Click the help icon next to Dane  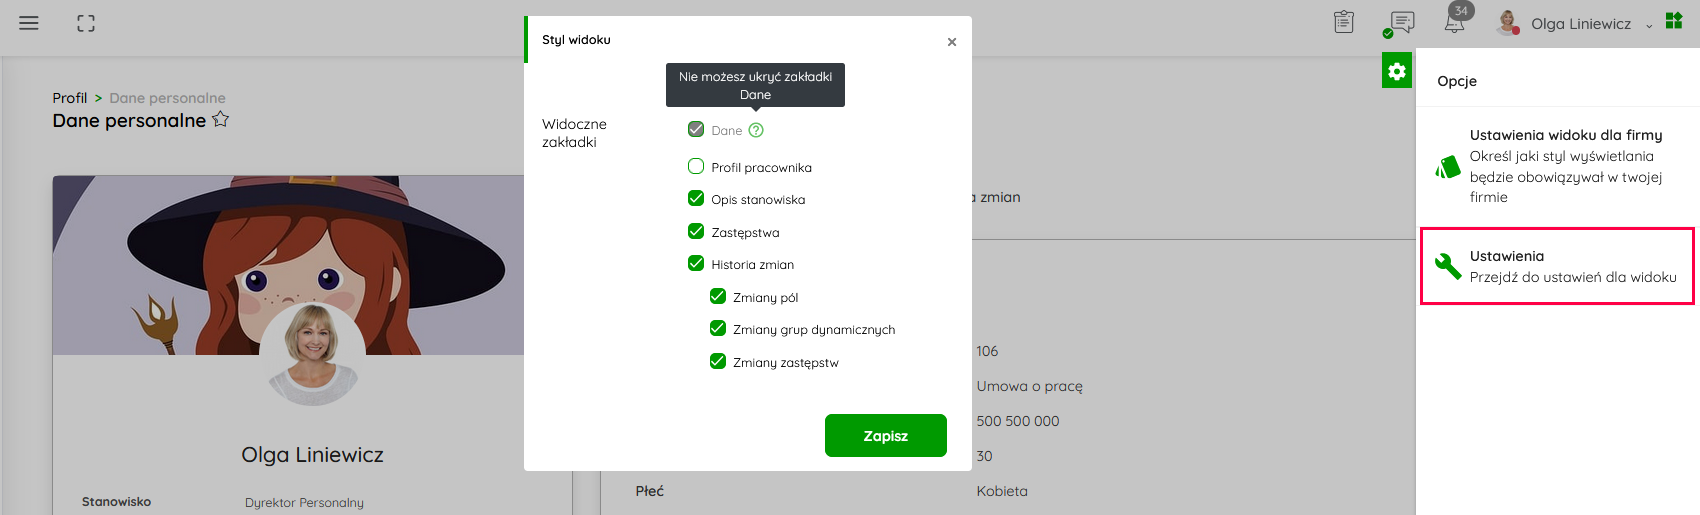point(756,130)
